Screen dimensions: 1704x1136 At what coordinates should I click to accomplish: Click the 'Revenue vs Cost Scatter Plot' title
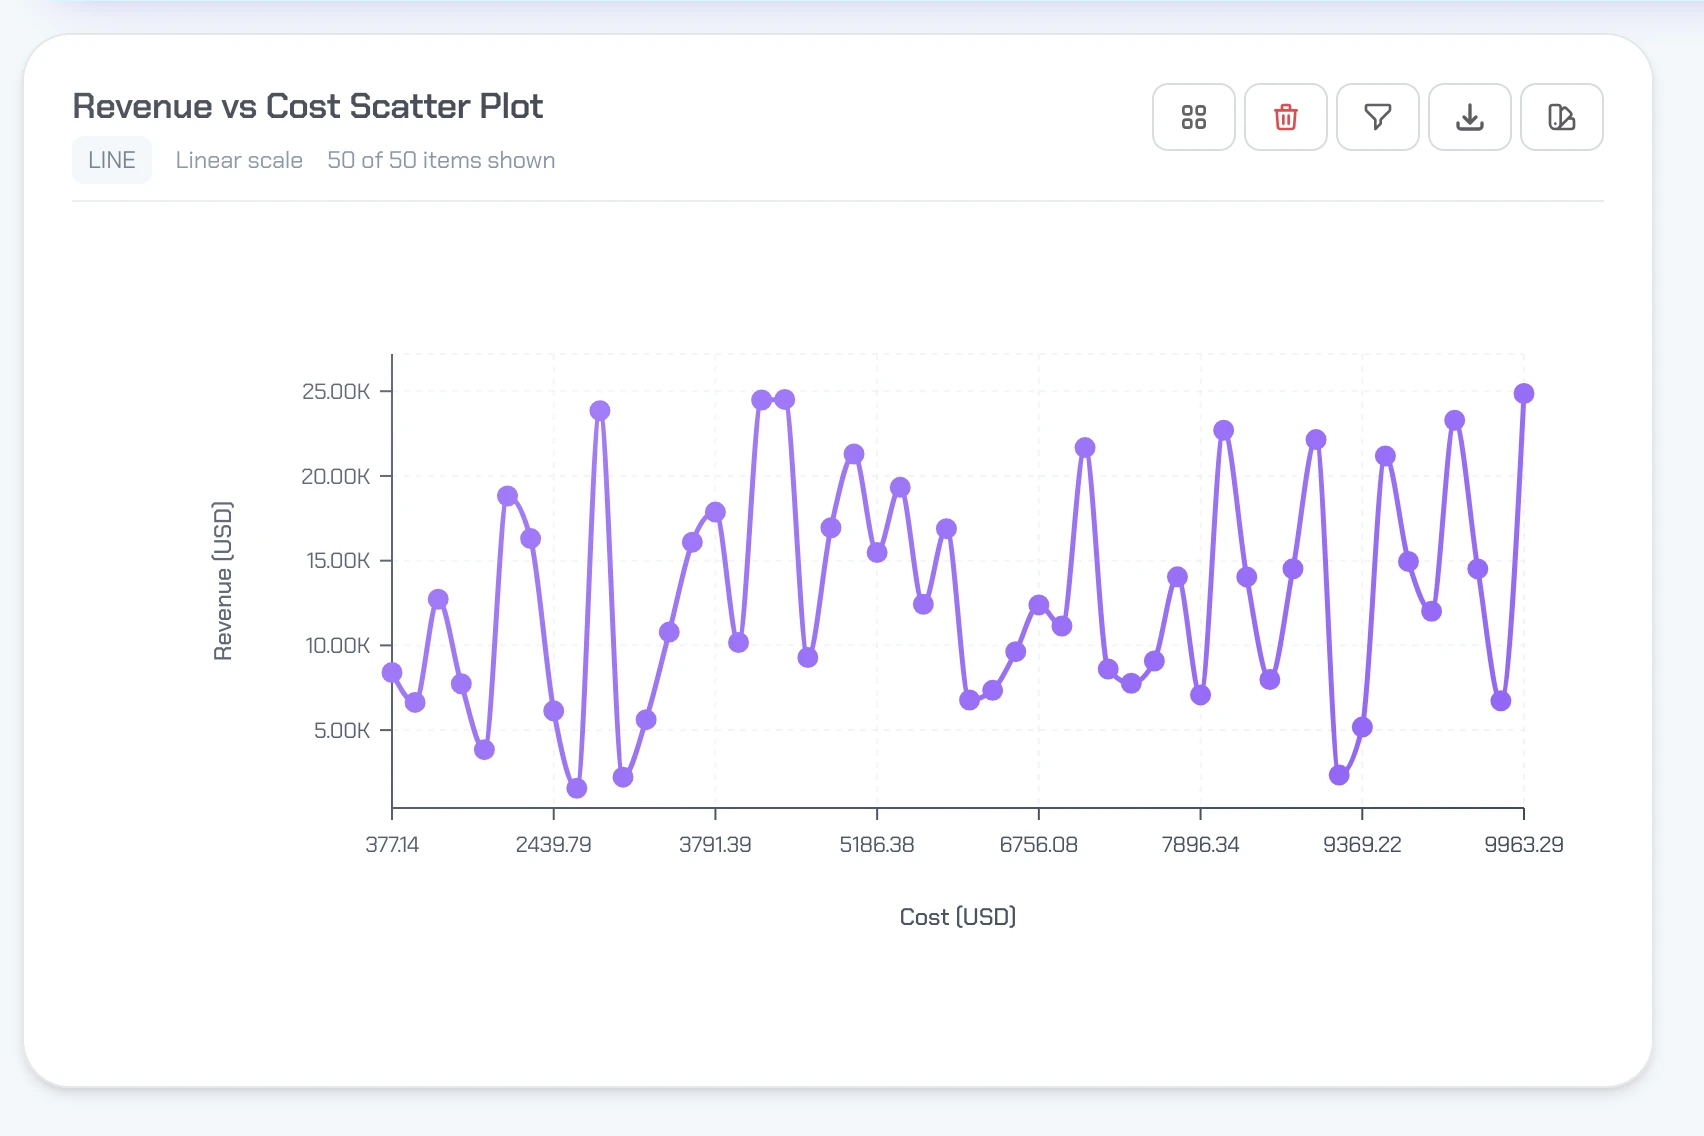(308, 106)
